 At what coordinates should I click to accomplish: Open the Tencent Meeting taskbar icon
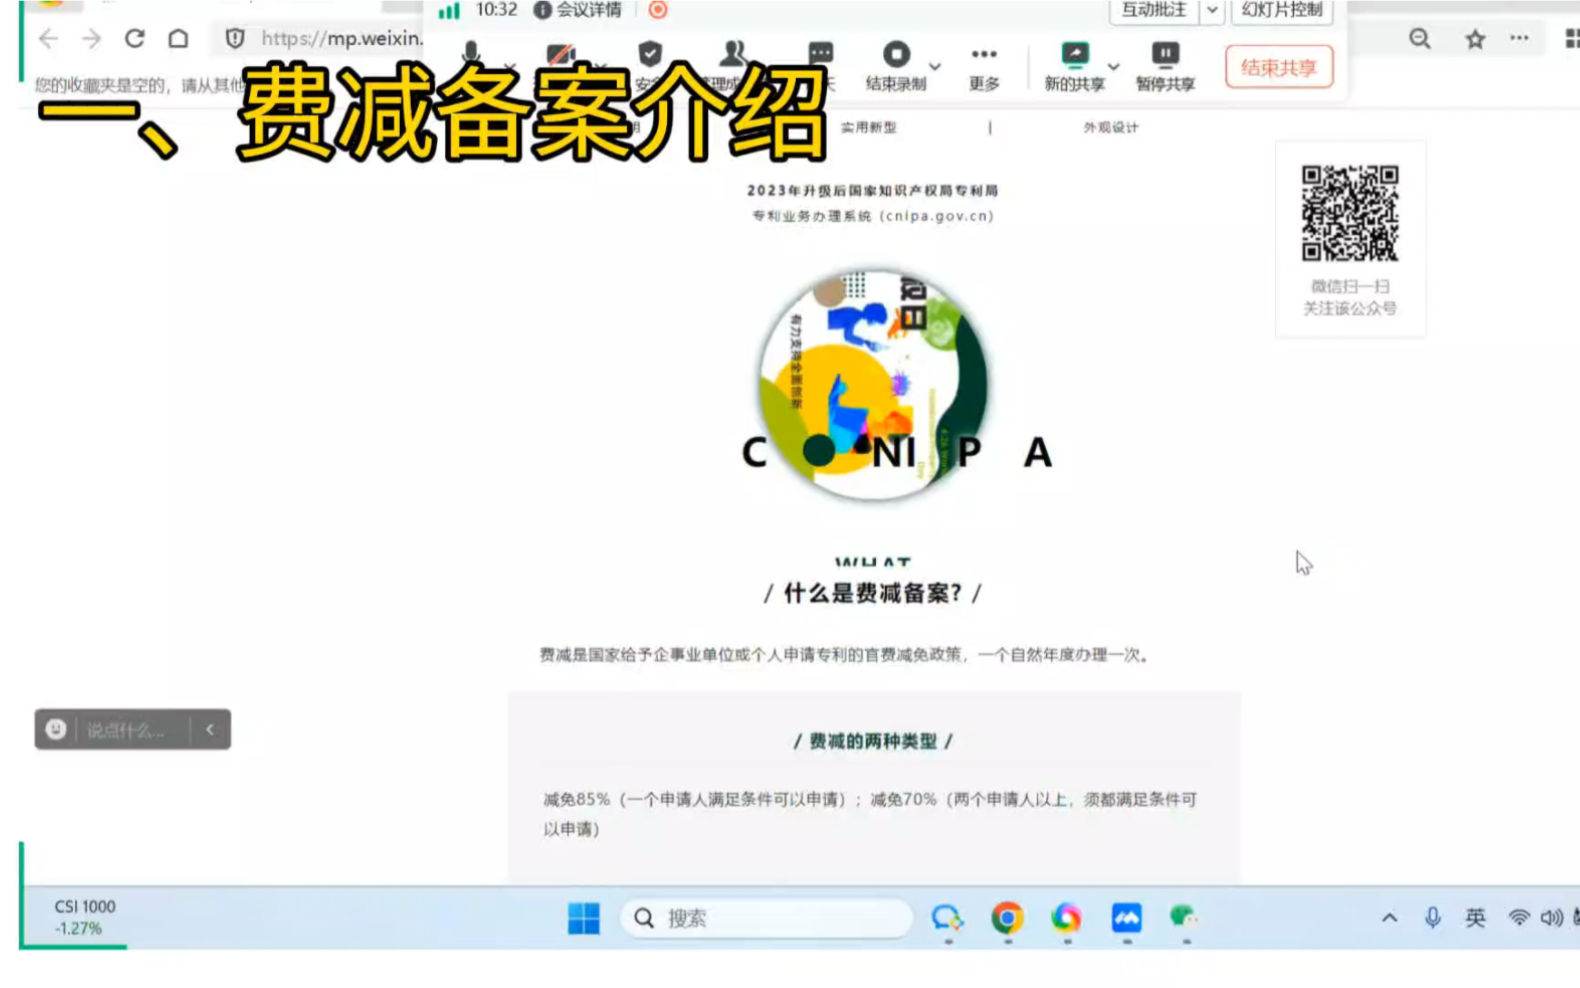point(1126,917)
